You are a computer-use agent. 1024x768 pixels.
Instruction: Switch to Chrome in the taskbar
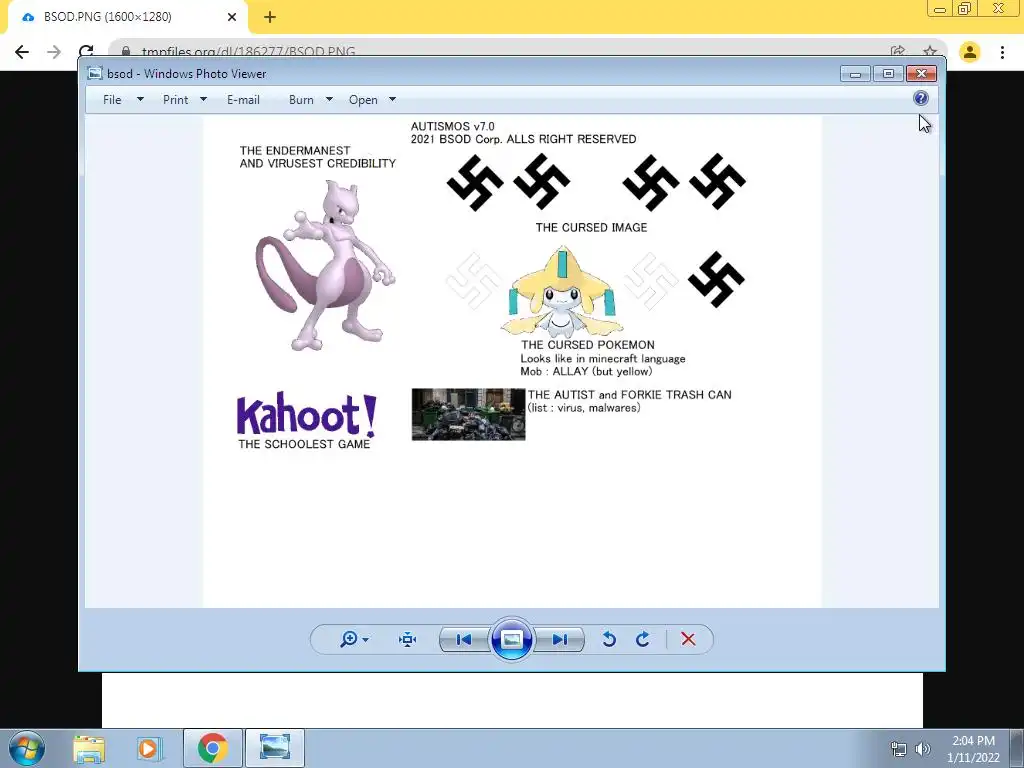(x=213, y=748)
